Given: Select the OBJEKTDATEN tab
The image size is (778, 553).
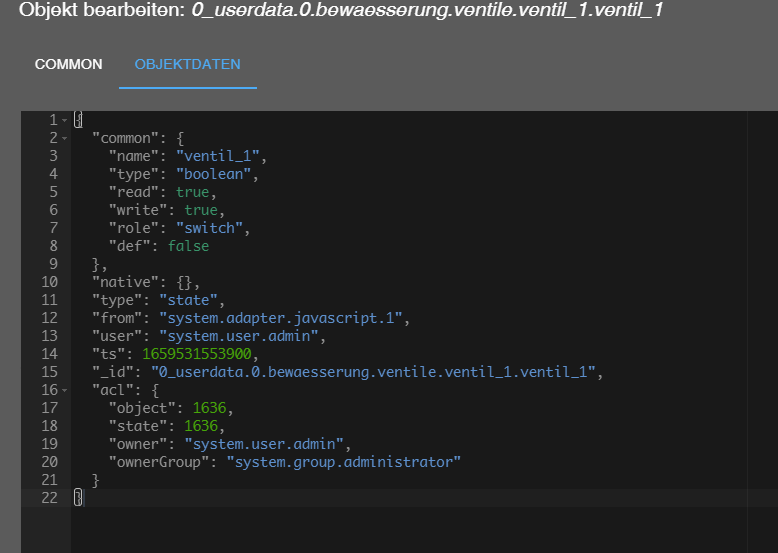Looking at the screenshot, I should [188, 64].
